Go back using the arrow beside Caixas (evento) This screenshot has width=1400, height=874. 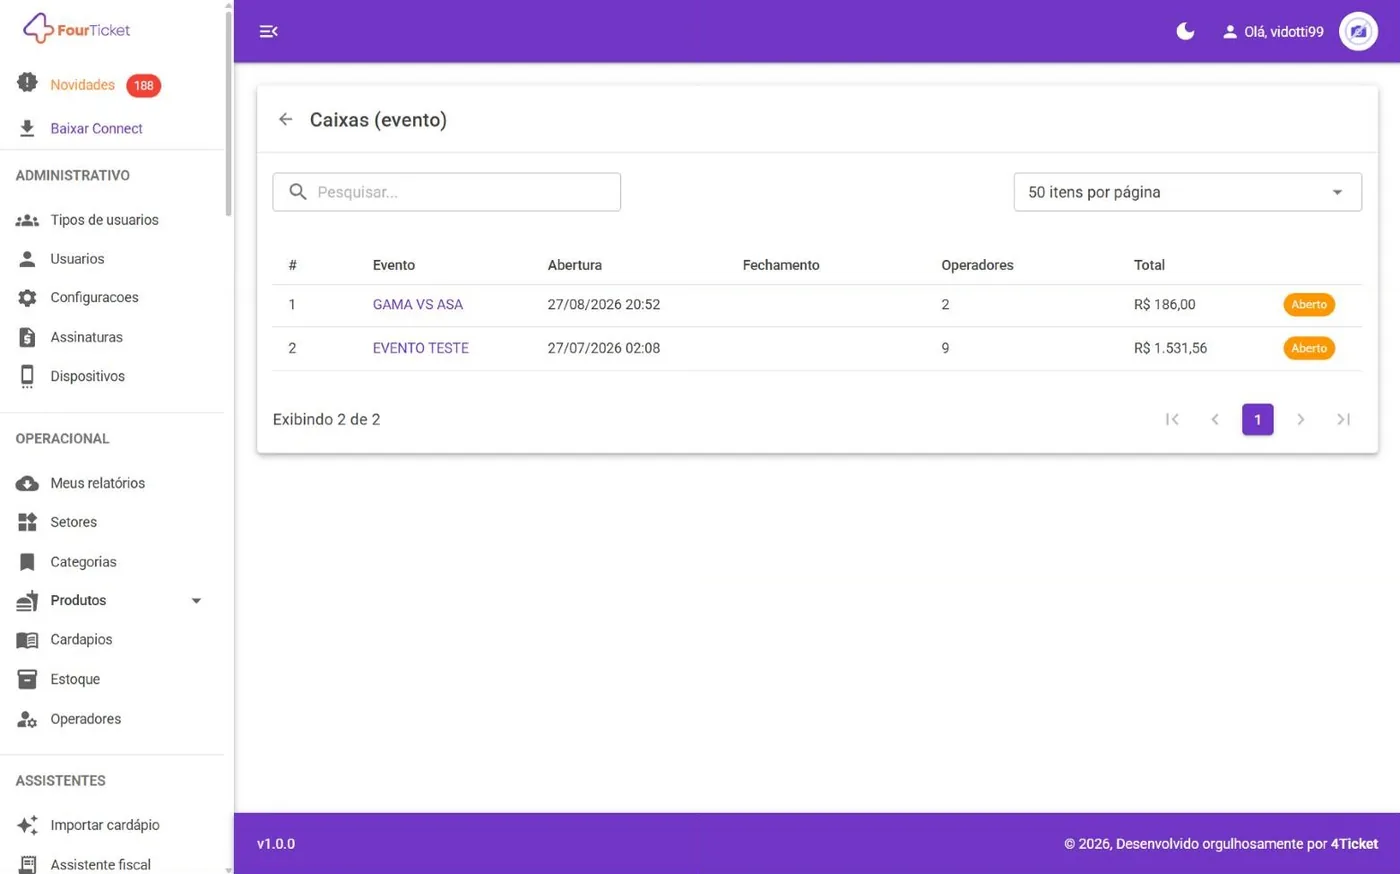tap(286, 120)
